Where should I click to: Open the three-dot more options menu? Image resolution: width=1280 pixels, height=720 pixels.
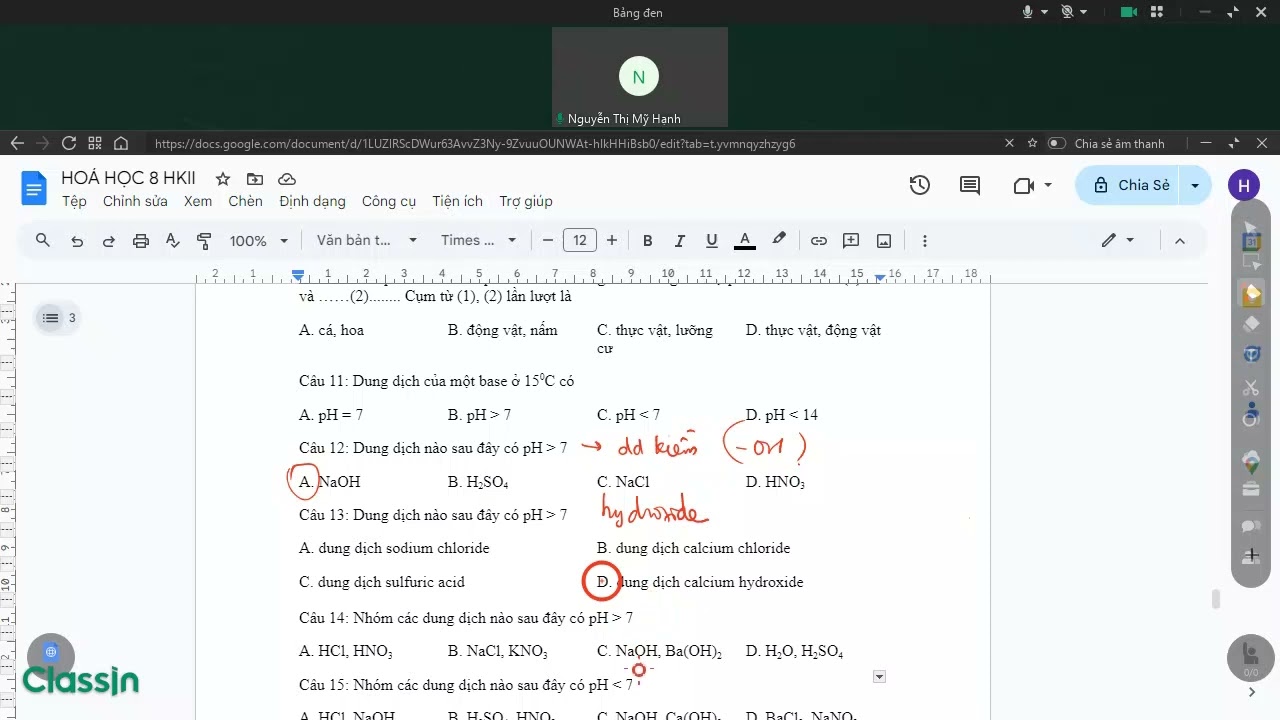[x=924, y=241]
